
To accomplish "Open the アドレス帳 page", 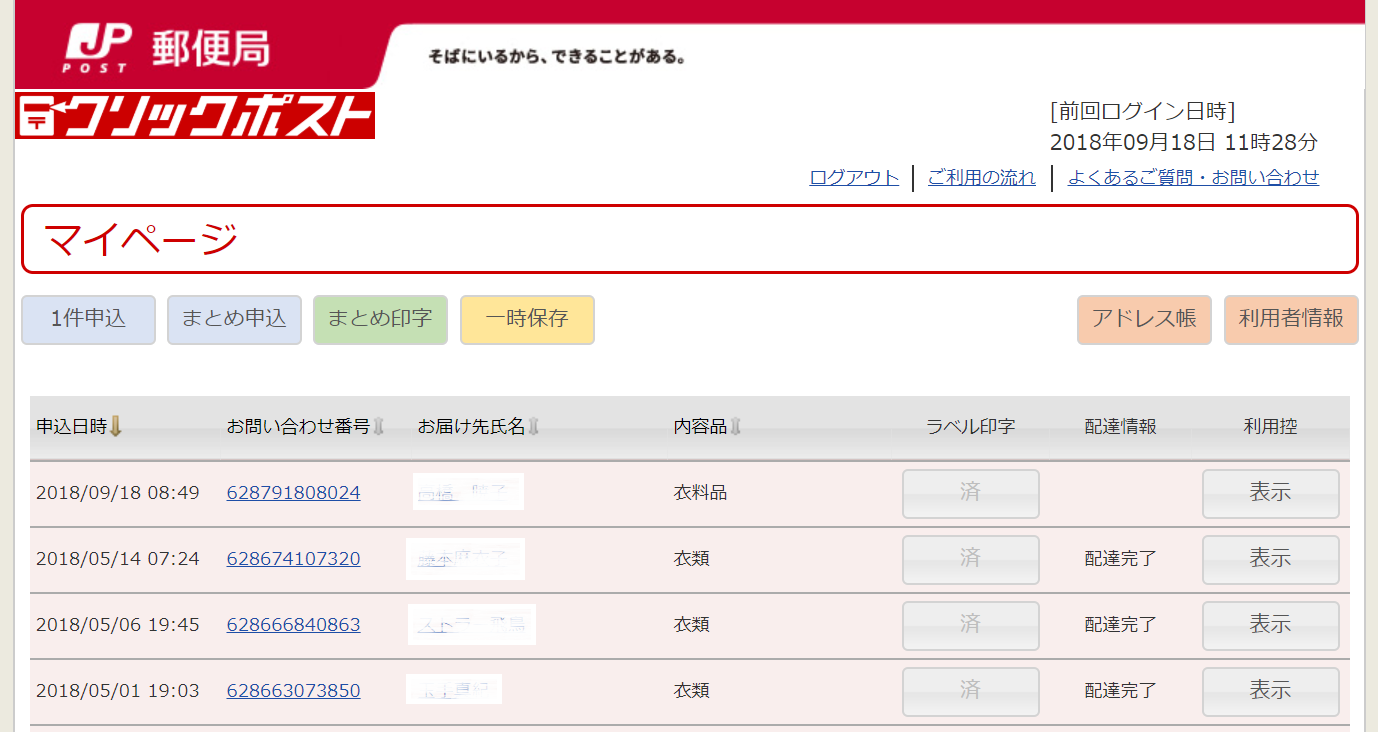I will pyautogui.click(x=1144, y=320).
